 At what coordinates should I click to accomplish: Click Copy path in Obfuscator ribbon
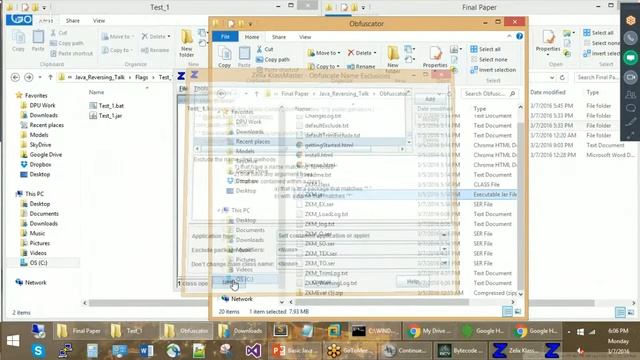tap(273, 60)
